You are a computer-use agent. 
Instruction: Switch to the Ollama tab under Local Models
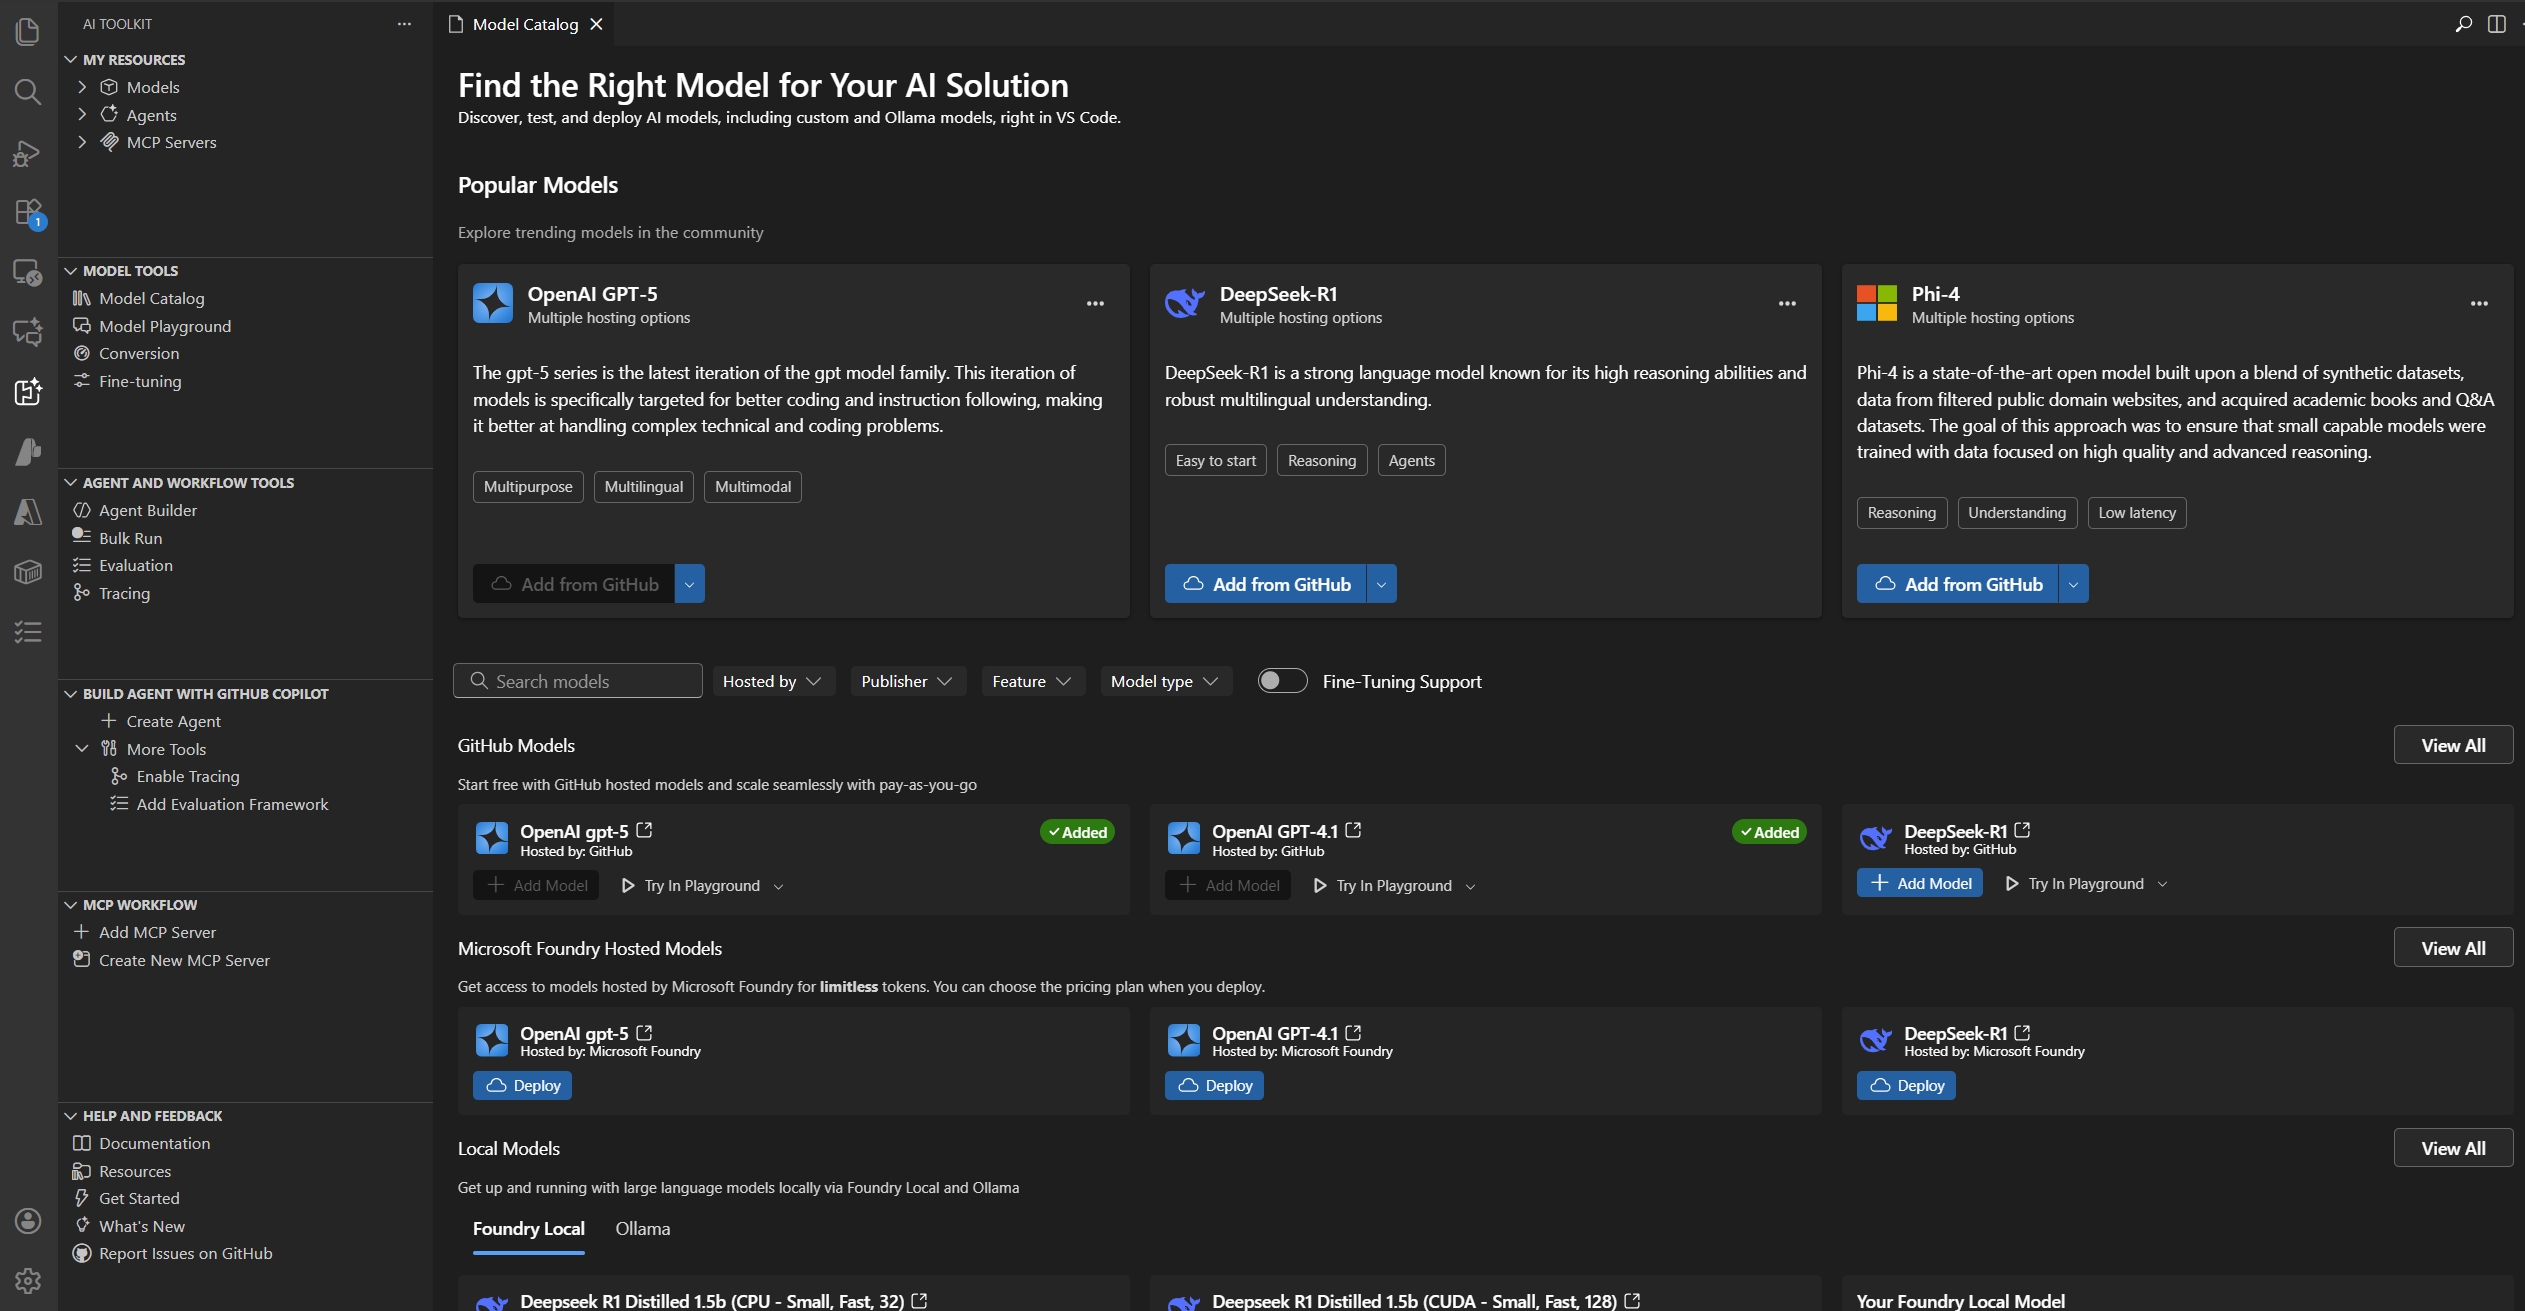pyautogui.click(x=642, y=1228)
